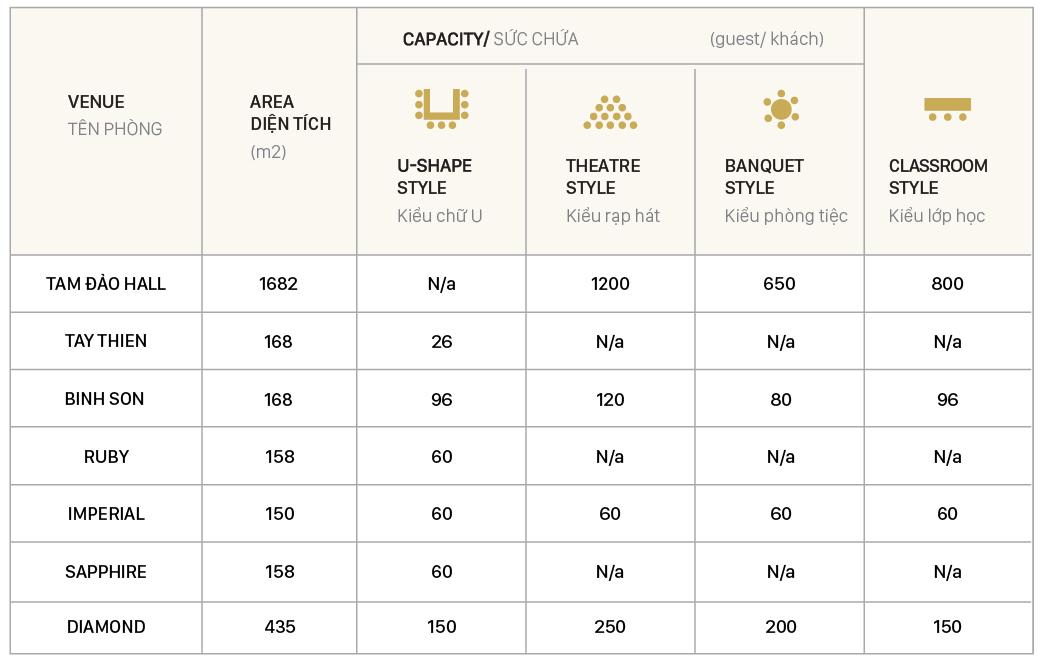Click the U-shape seating layout icon
The height and width of the screenshot is (664, 1044).
coord(441,109)
